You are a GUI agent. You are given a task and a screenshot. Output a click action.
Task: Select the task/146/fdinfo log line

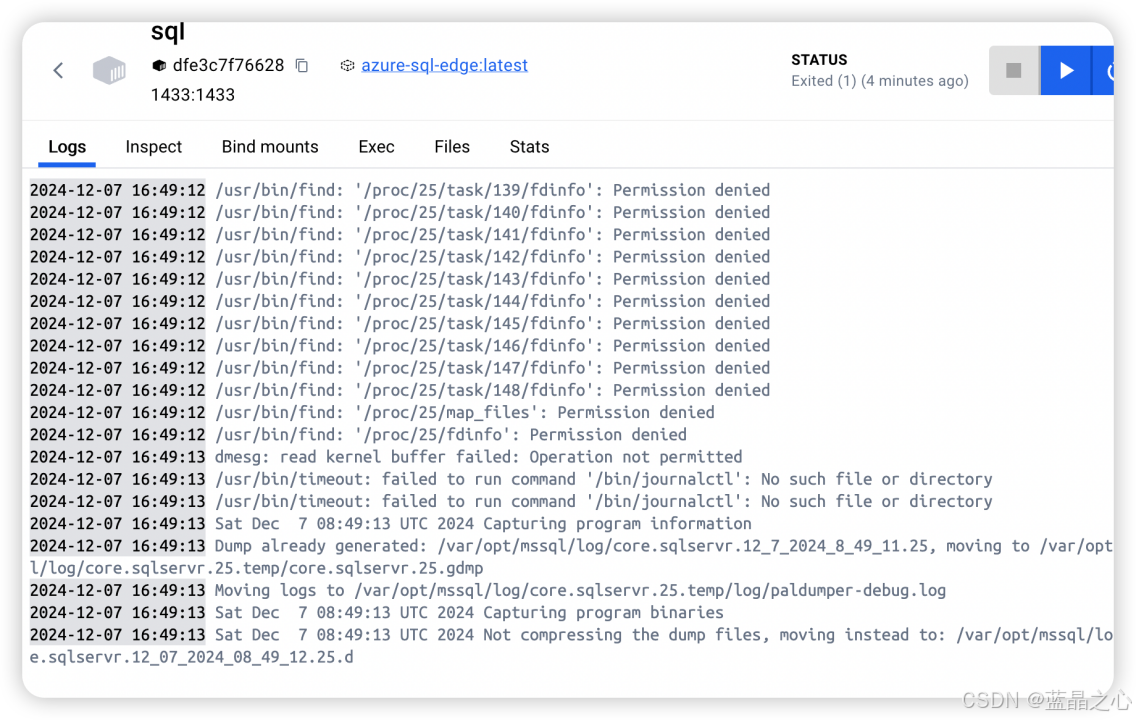400,346
